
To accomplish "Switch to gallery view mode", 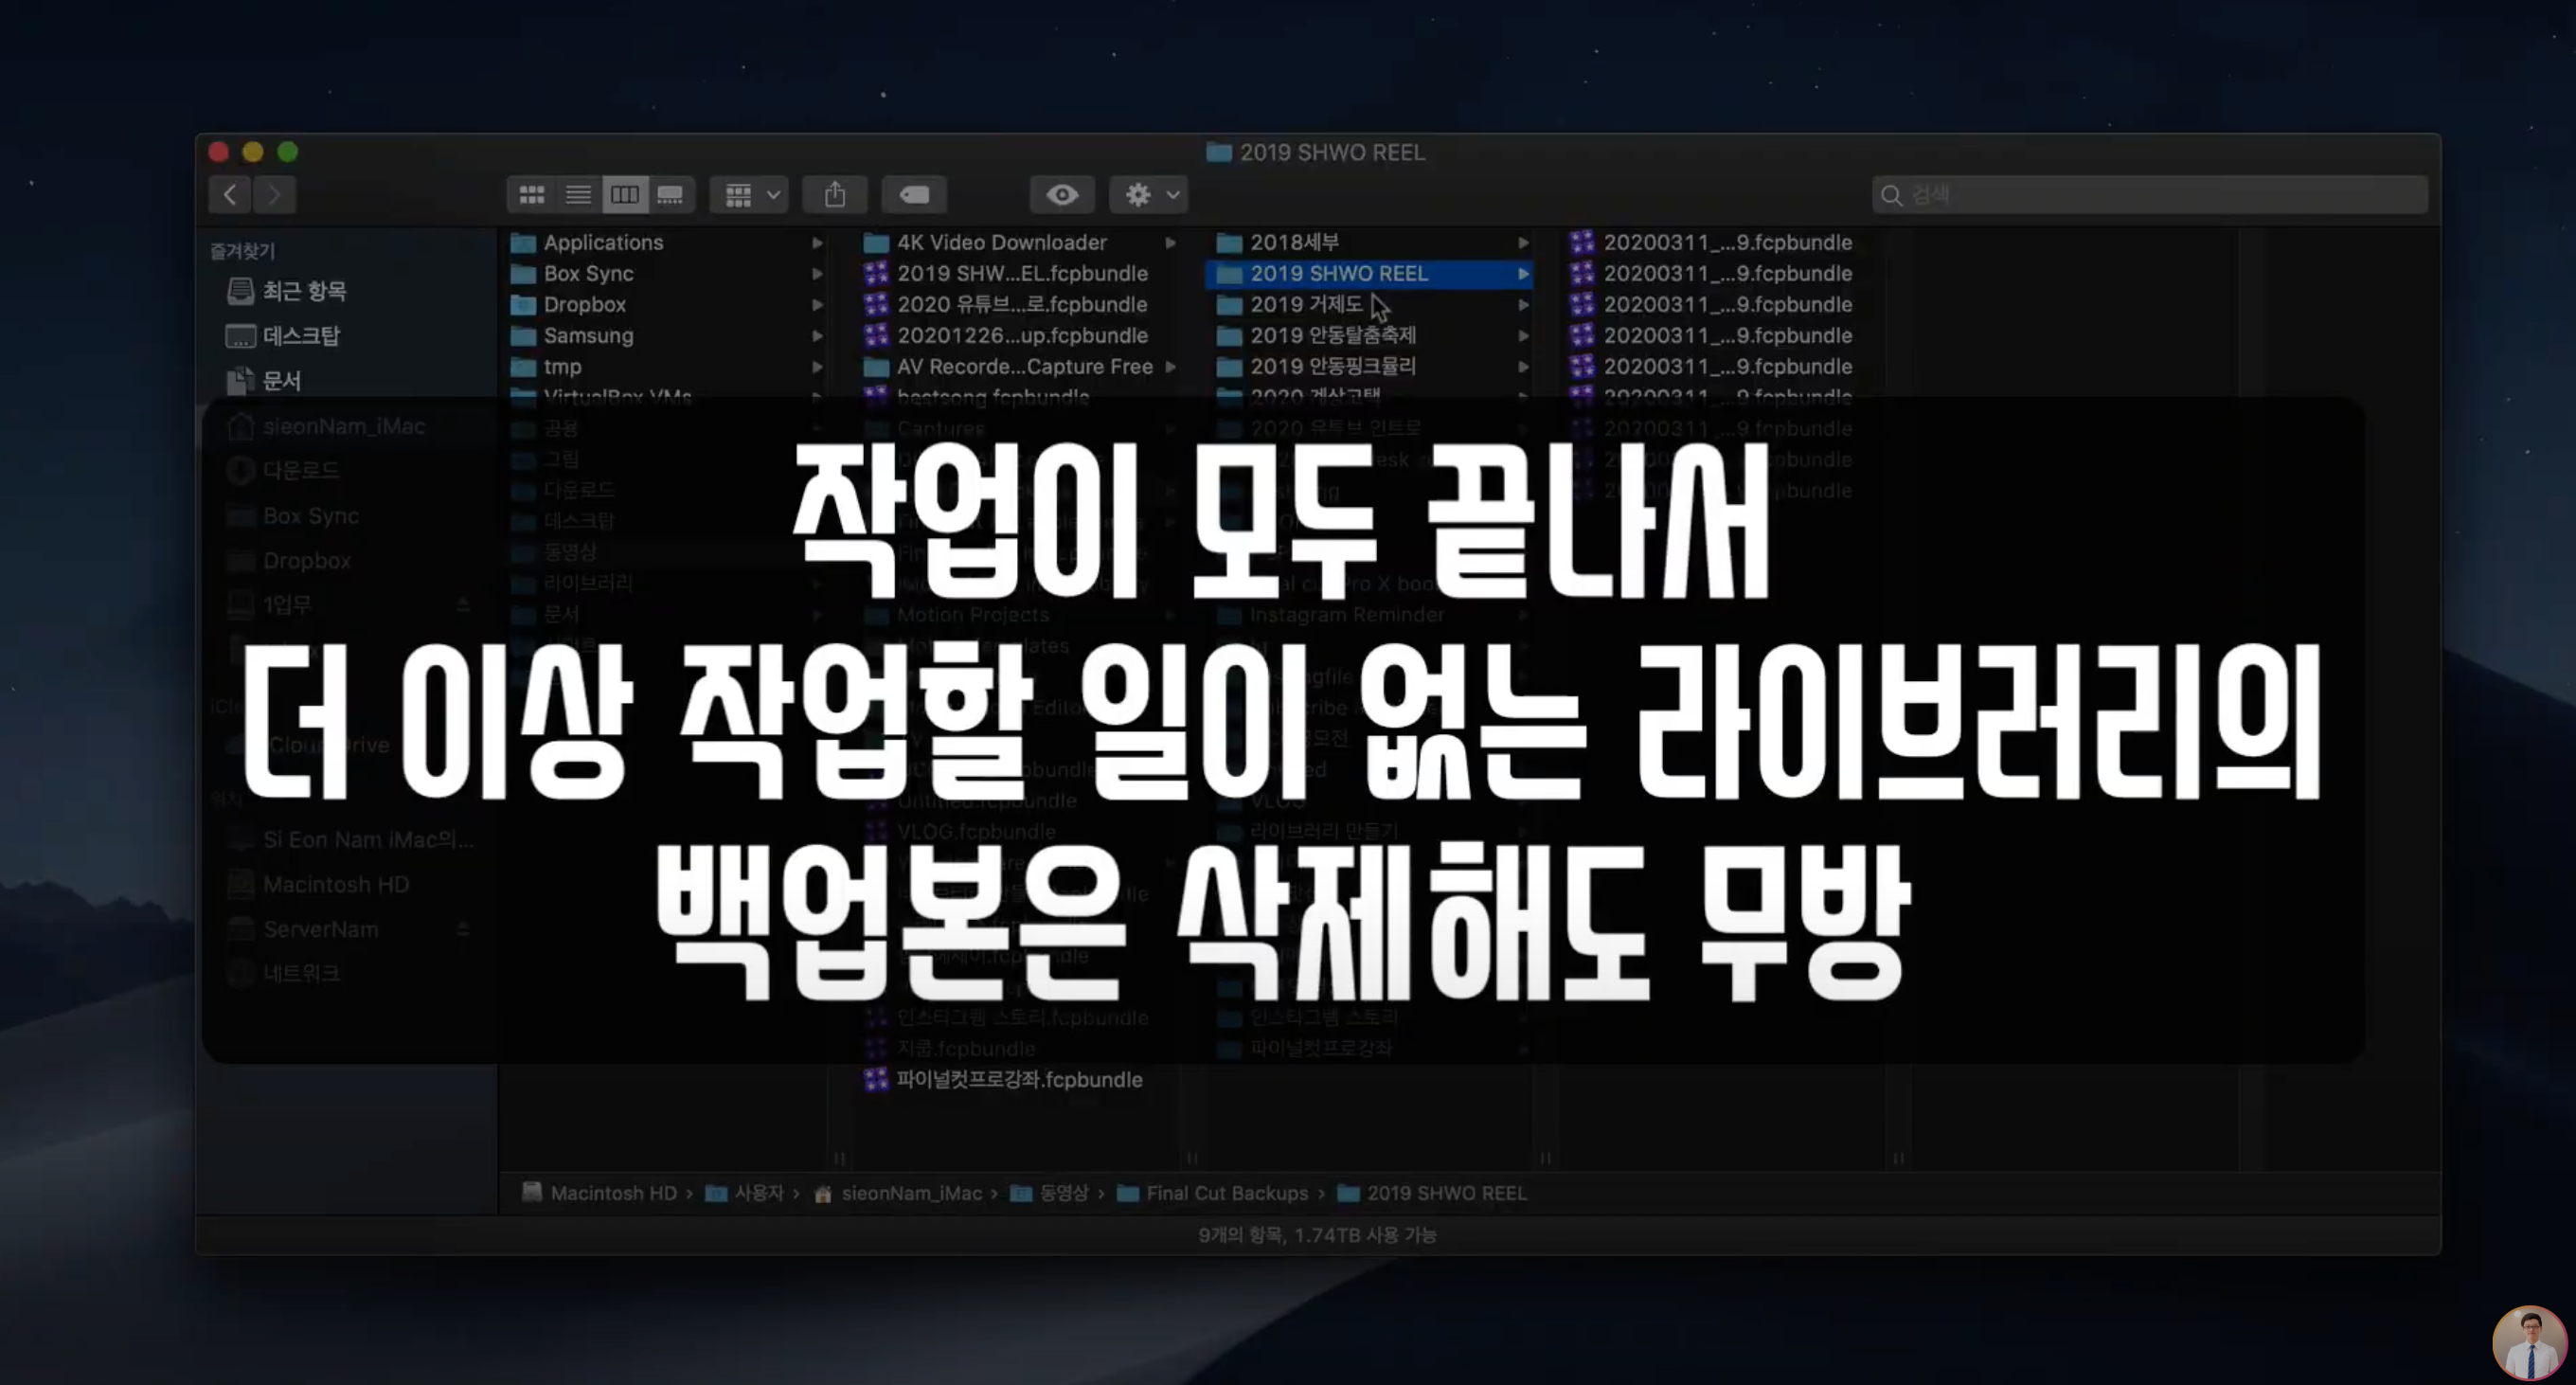I will click(x=671, y=194).
